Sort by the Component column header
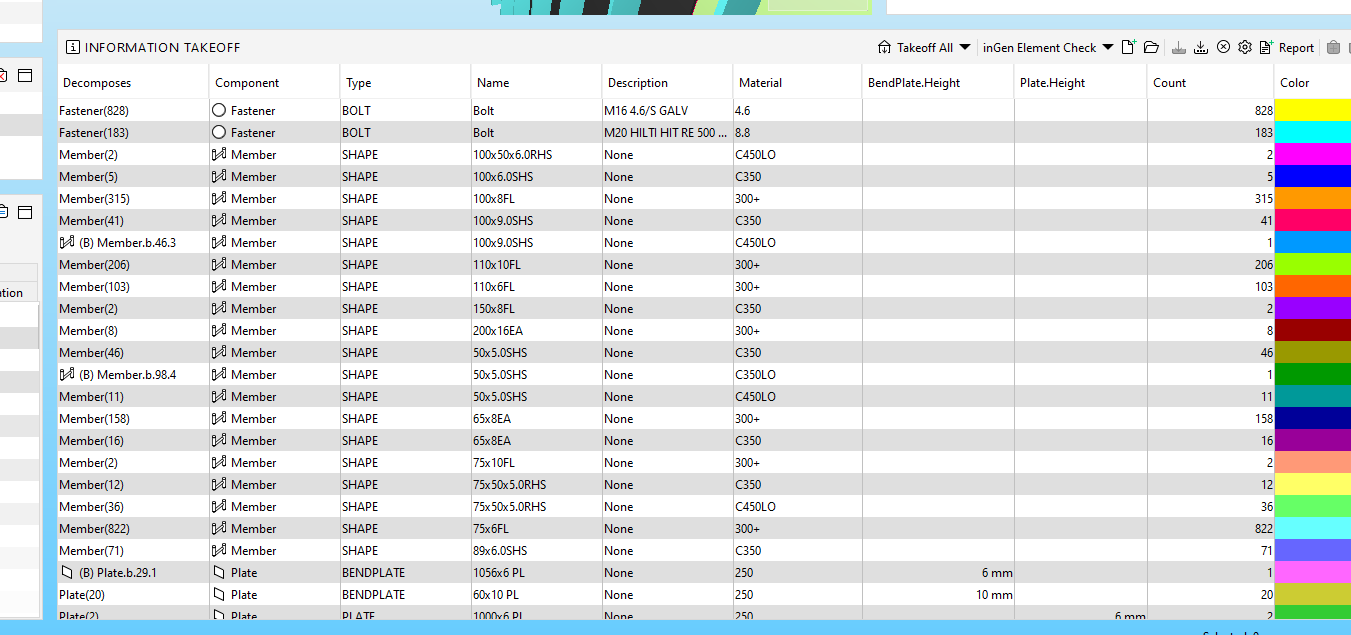Viewport: 1351px width, 635px height. (275, 83)
